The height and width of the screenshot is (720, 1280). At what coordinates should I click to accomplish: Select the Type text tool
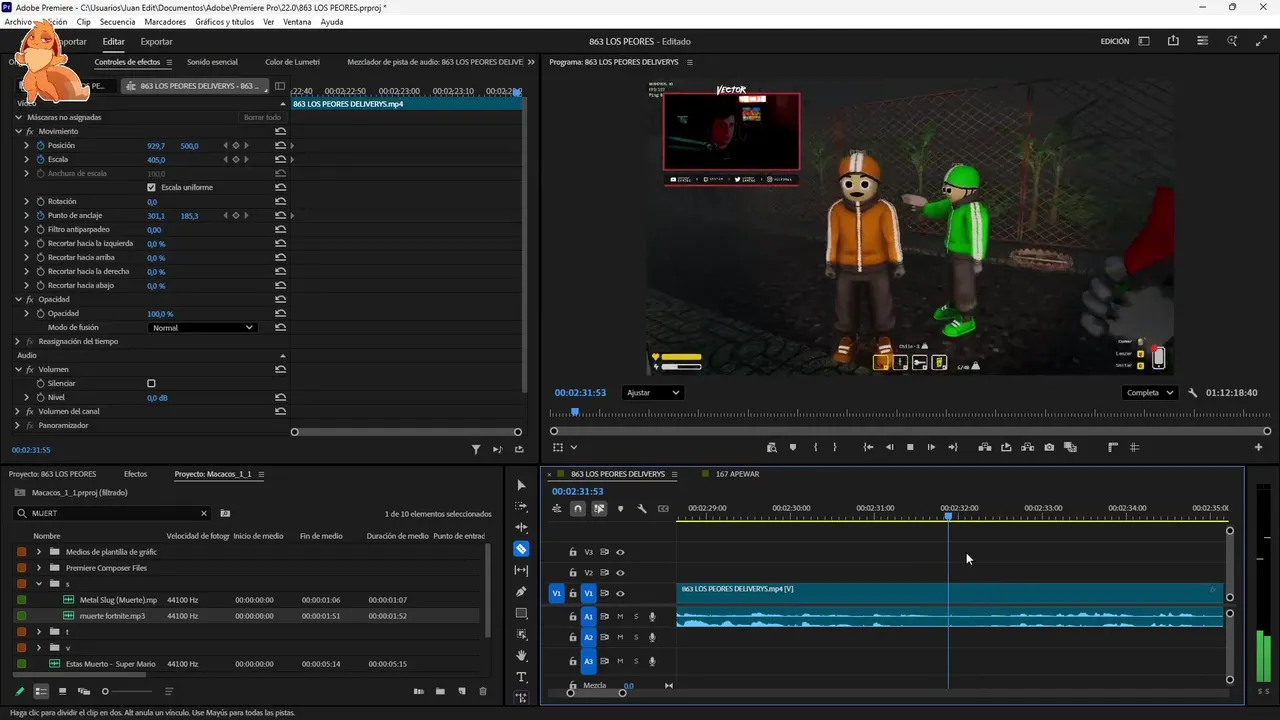point(521,677)
